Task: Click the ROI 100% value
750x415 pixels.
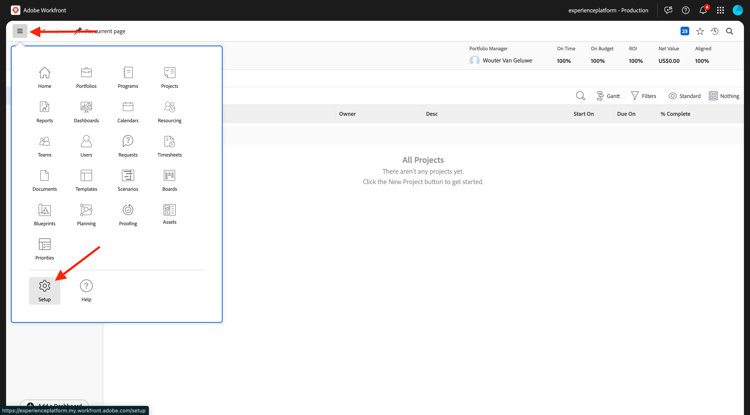Action: [636, 61]
